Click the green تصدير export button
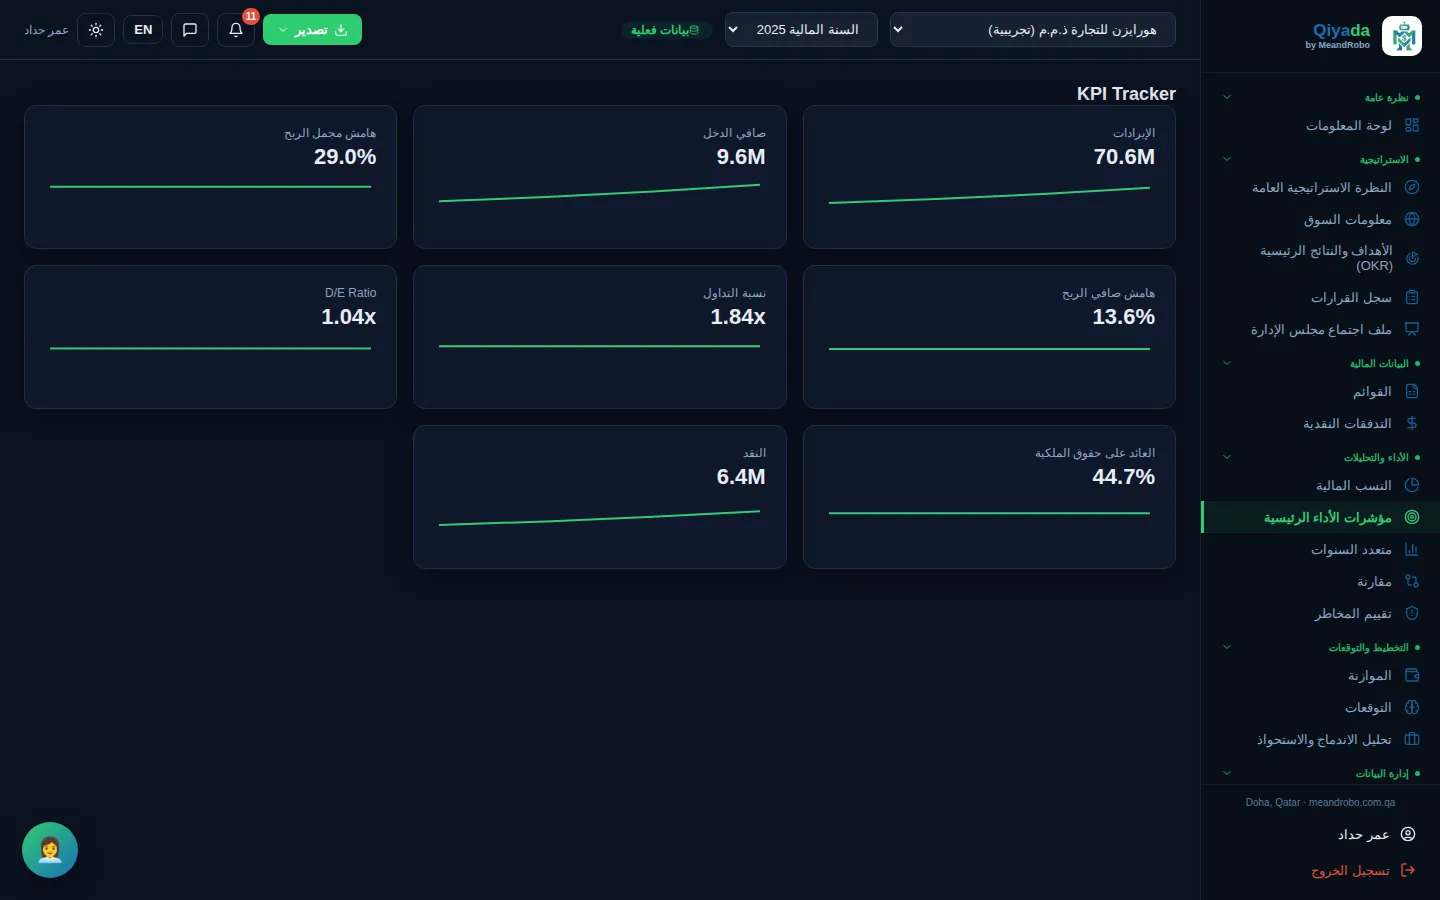This screenshot has height=900, width=1440. (312, 30)
